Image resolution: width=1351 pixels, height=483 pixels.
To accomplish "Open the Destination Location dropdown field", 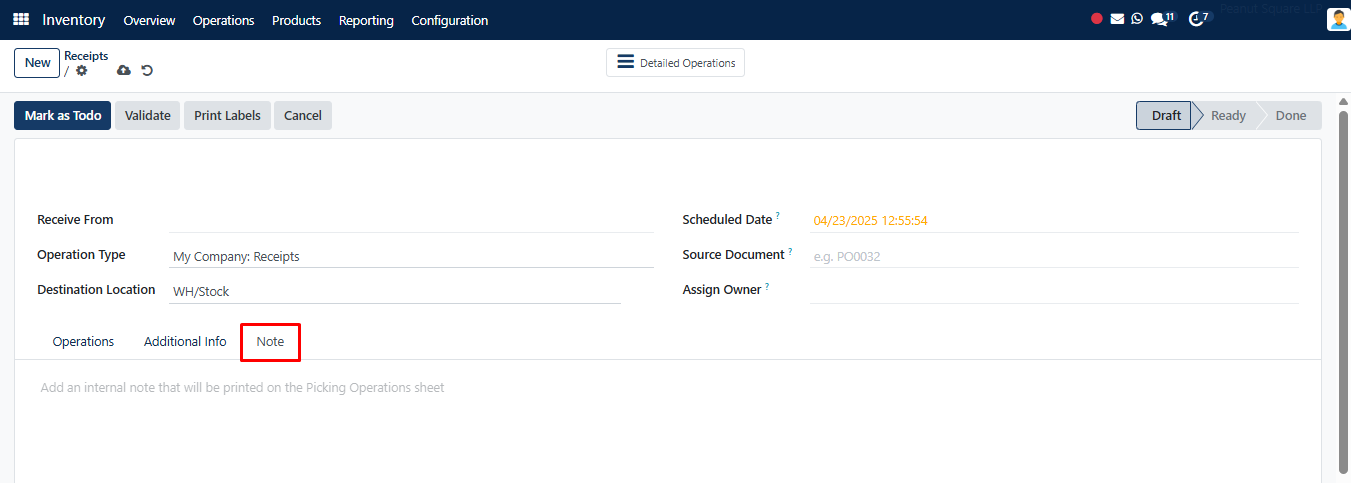I will (x=395, y=291).
